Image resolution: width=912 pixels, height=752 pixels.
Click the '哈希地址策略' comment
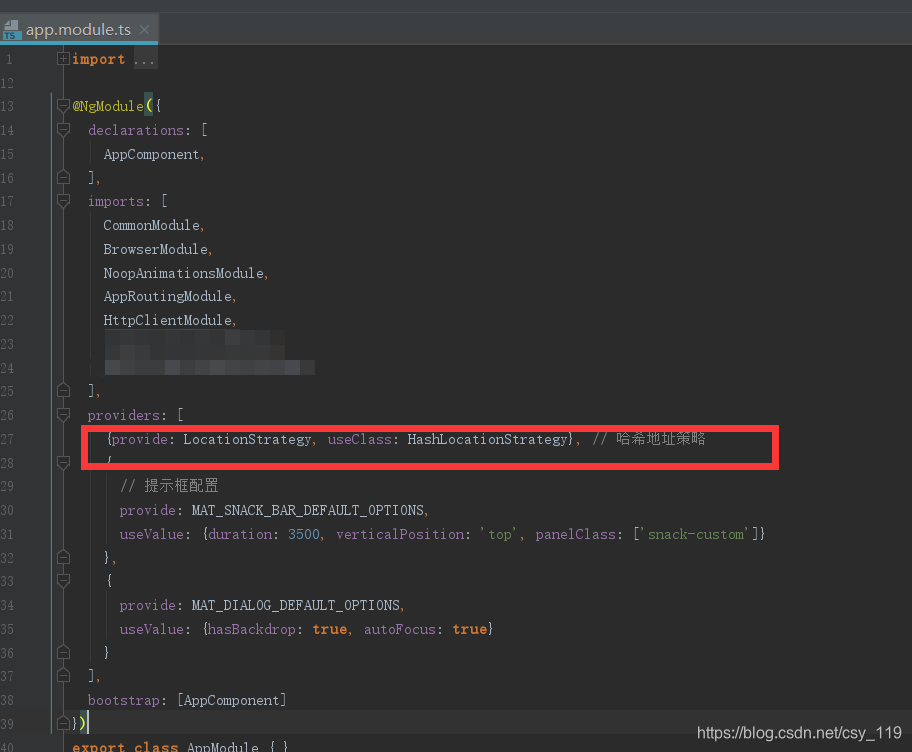point(661,438)
